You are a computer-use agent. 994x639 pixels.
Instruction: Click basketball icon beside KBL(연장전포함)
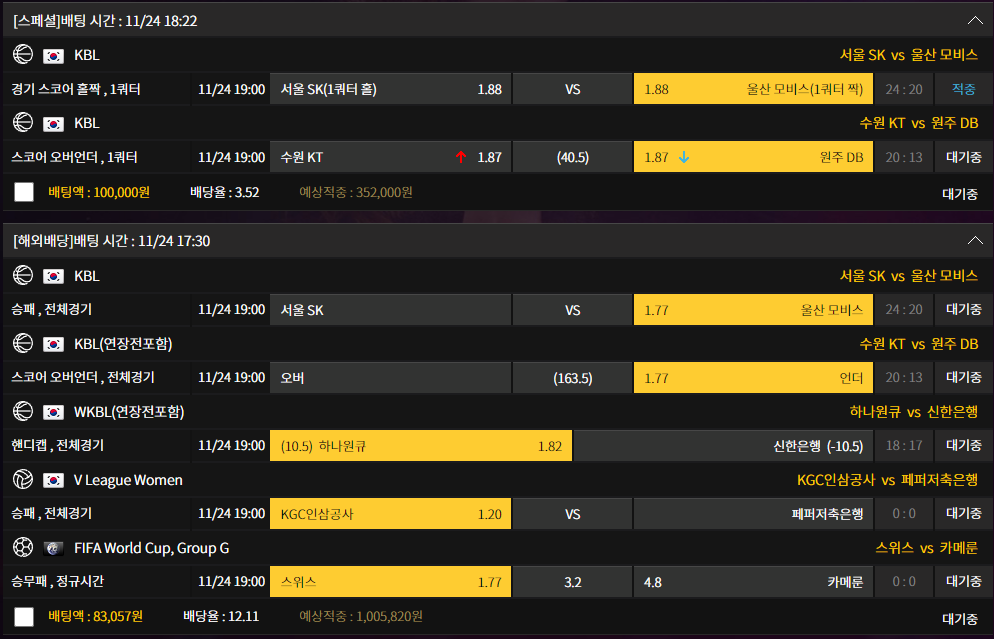coord(23,343)
